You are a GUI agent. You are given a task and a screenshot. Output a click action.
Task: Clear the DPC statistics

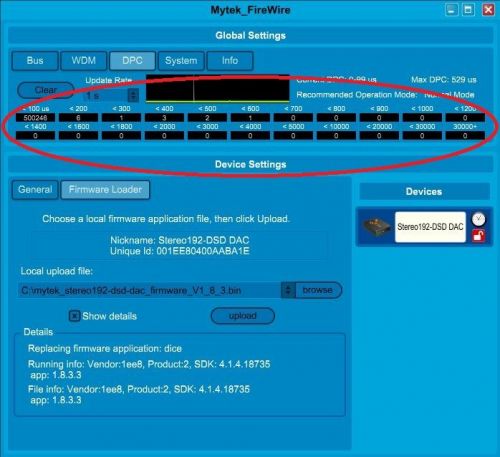[x=46, y=90]
